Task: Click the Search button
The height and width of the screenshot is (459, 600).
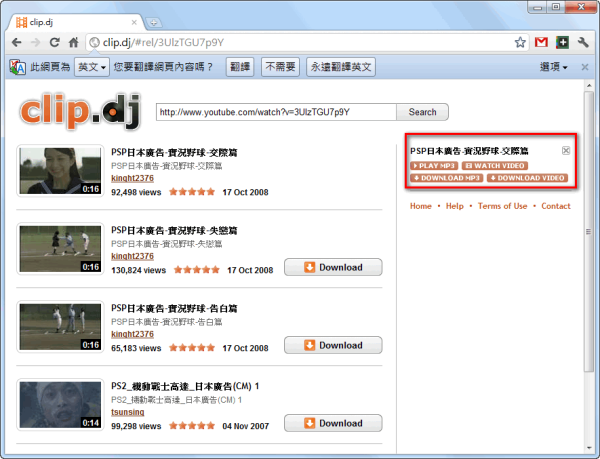Action: pos(422,112)
